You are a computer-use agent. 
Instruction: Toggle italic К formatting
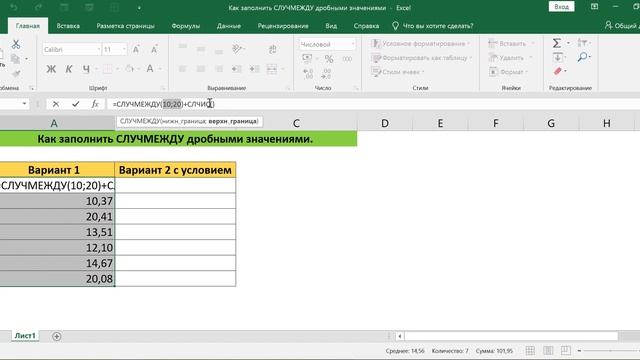click(x=69, y=69)
